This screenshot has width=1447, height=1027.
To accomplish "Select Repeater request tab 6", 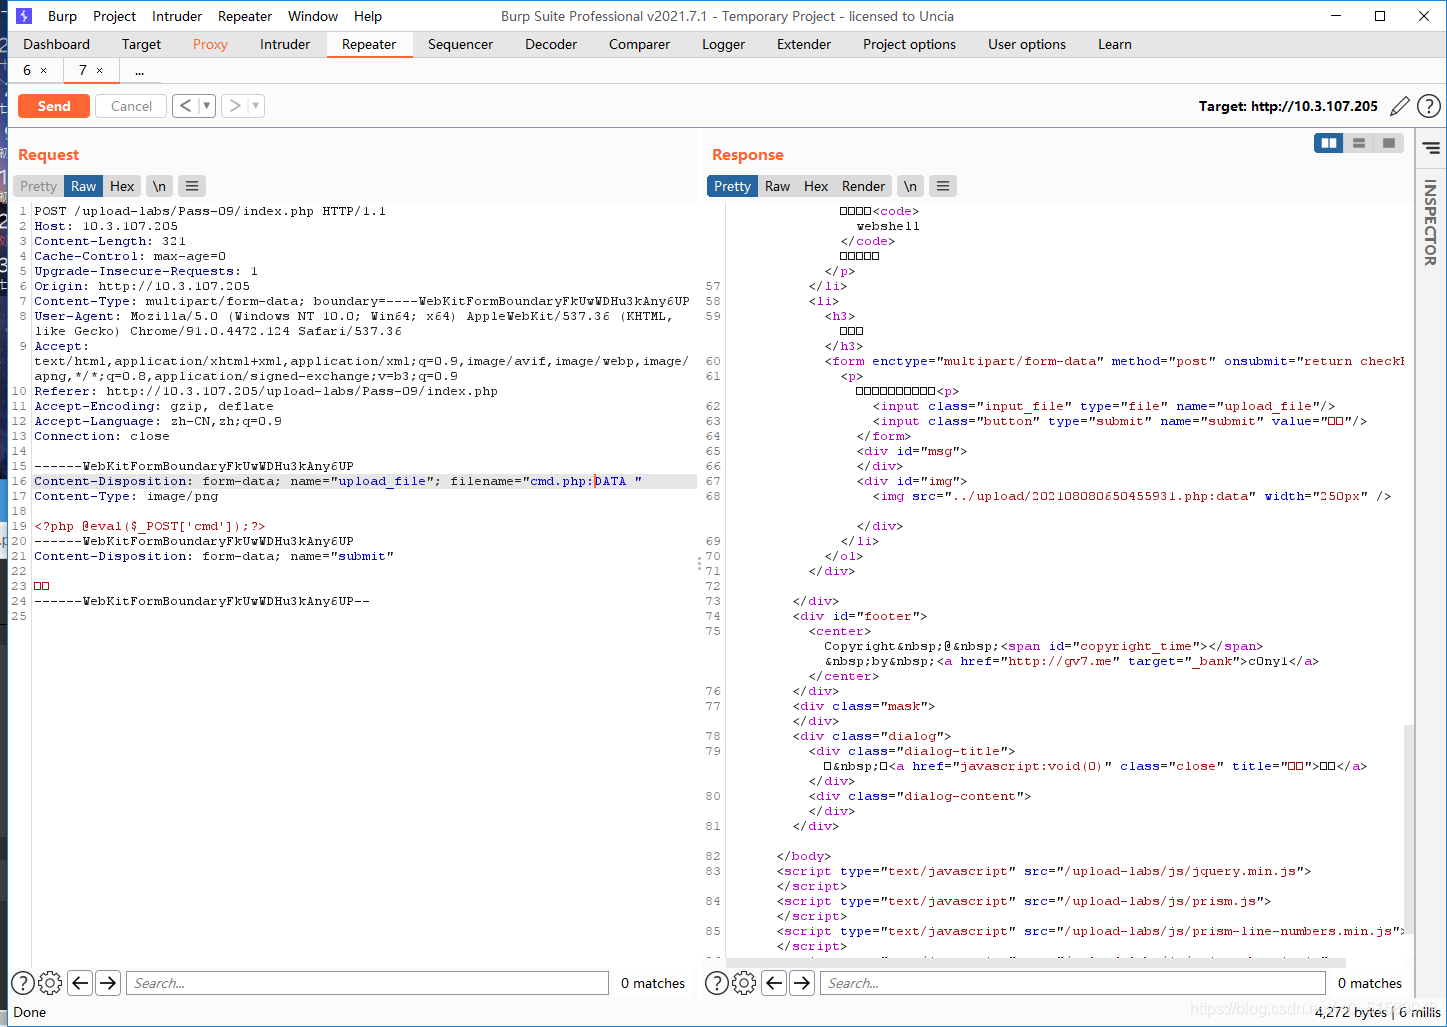I will pyautogui.click(x=27, y=70).
